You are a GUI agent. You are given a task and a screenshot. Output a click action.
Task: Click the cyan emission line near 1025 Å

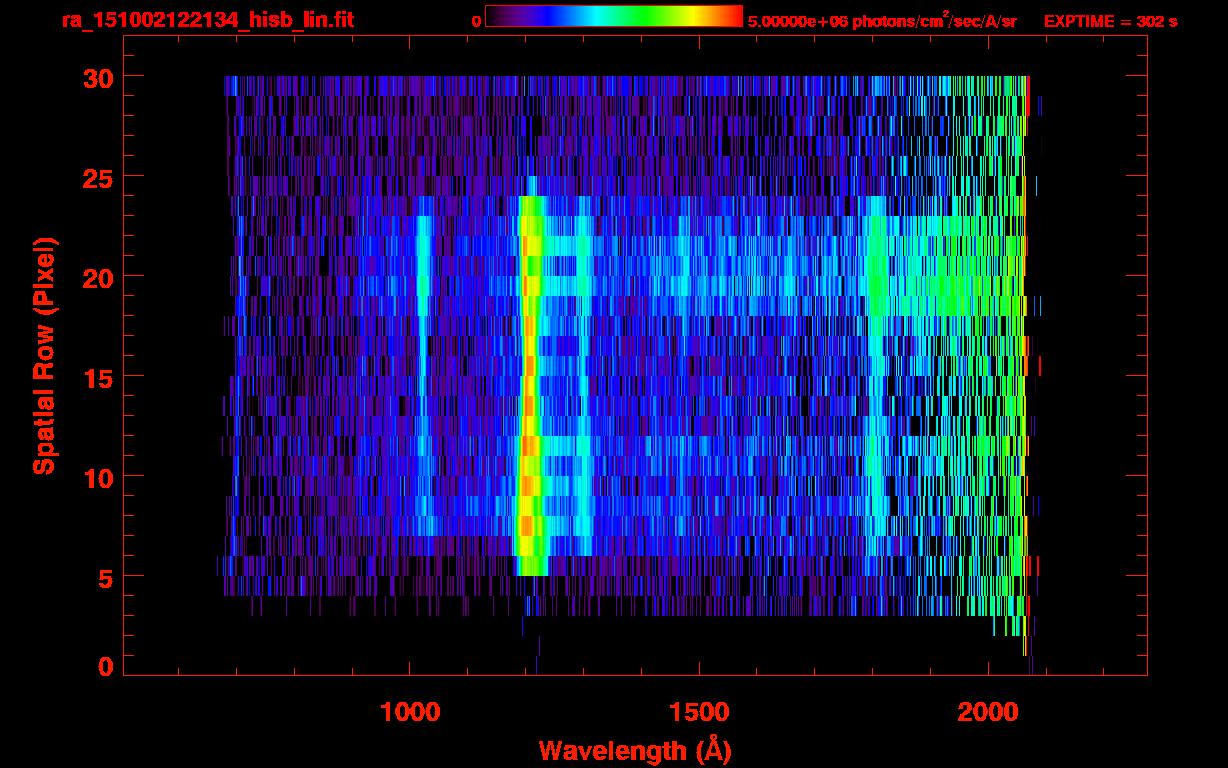[423, 375]
